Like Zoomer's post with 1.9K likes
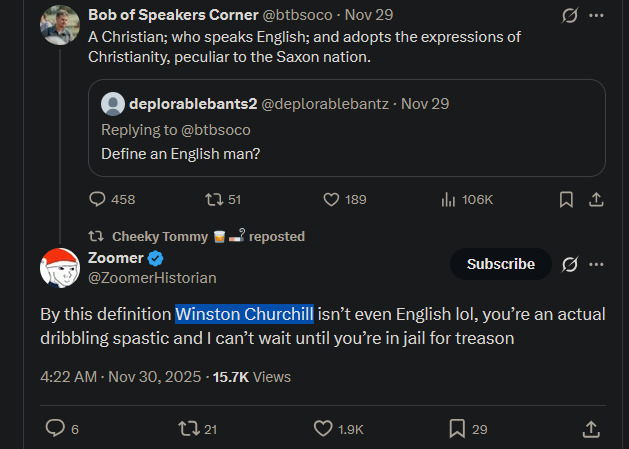Screen dimensions: 629x449 click(x=323, y=428)
